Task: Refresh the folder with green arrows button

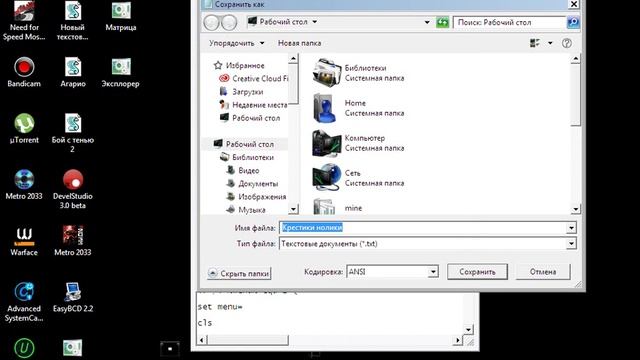Action: point(442,22)
